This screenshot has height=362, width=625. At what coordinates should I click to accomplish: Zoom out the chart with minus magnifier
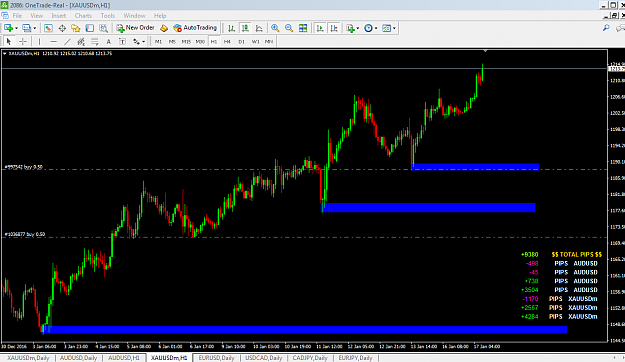[289, 28]
